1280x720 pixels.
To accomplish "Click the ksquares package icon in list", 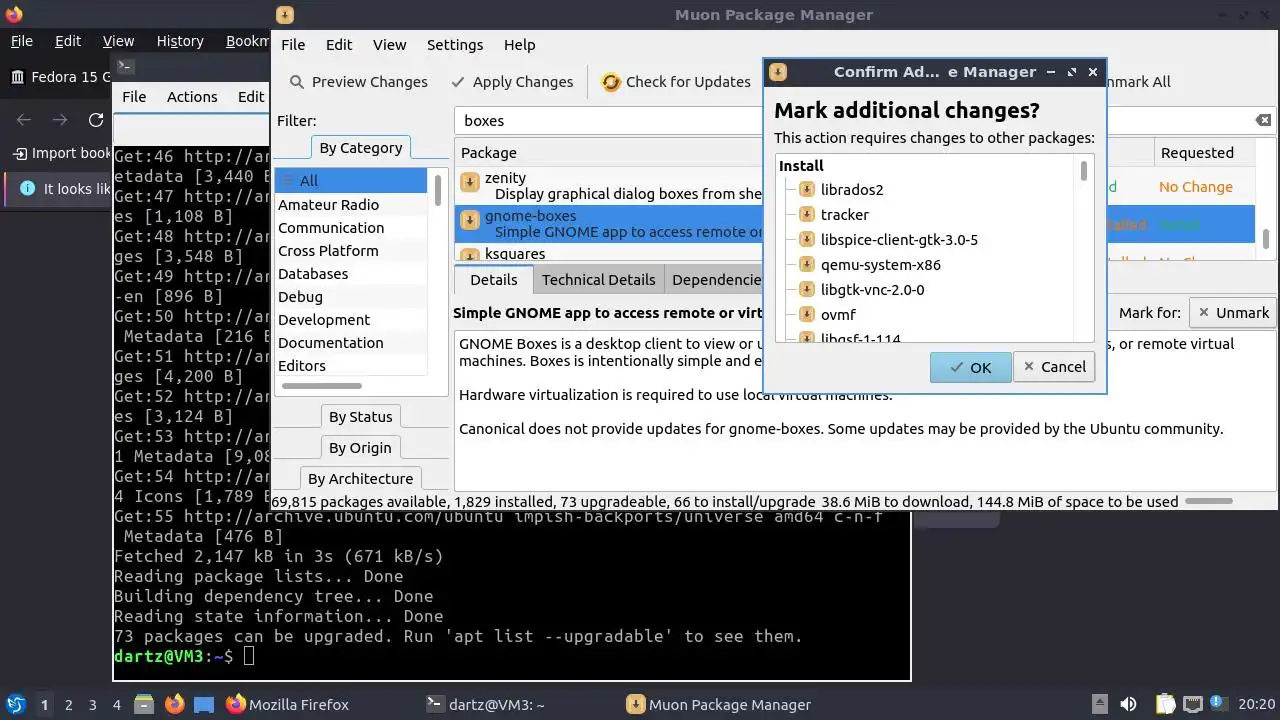I will pyautogui.click(x=470, y=255).
